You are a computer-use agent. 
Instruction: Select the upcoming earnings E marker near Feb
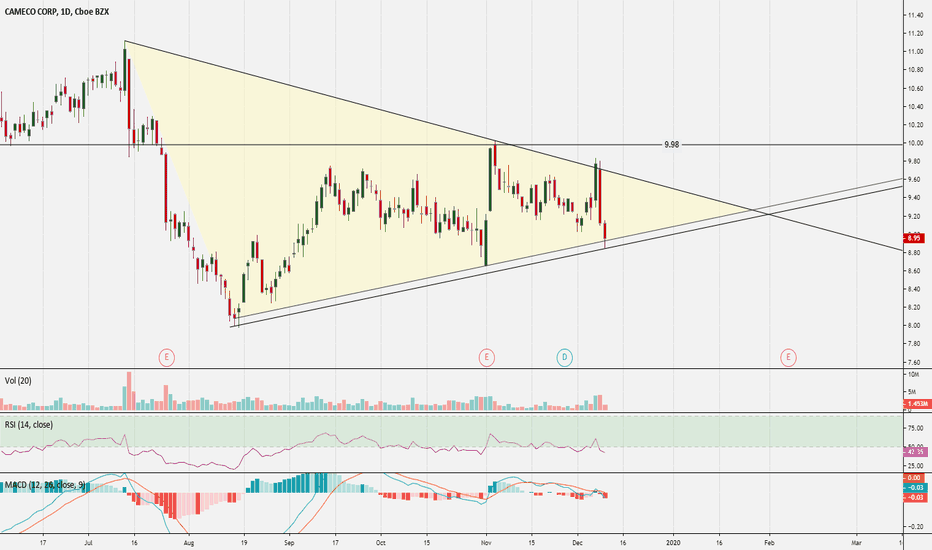(788, 357)
